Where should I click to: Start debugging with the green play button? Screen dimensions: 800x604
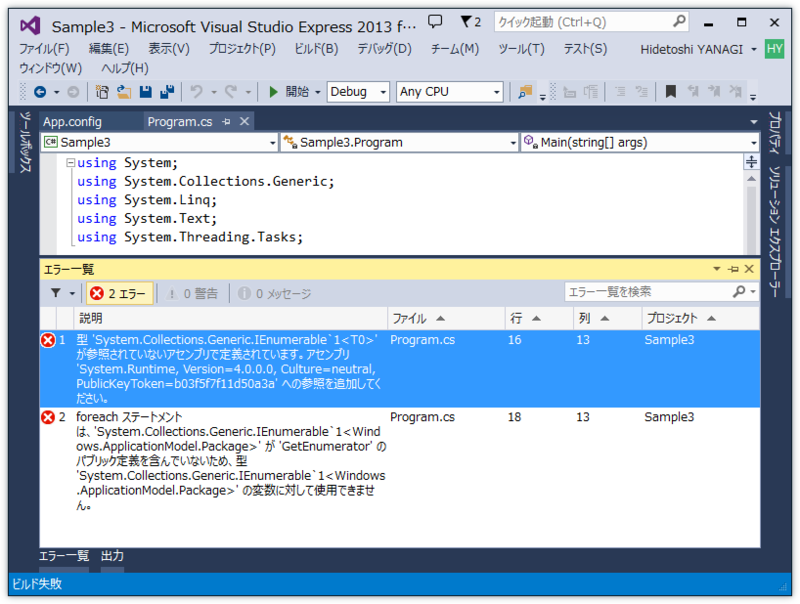click(x=273, y=92)
